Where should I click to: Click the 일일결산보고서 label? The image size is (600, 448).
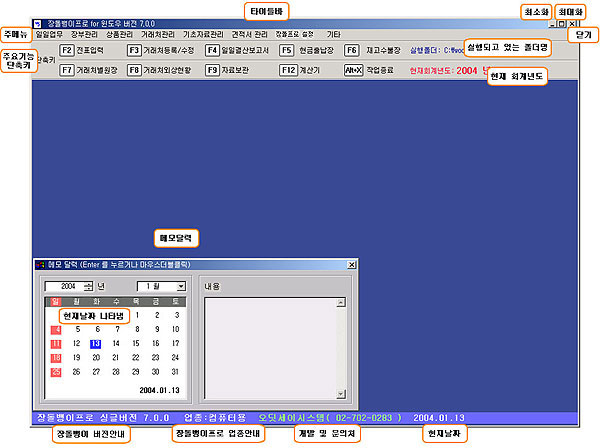click(245, 50)
